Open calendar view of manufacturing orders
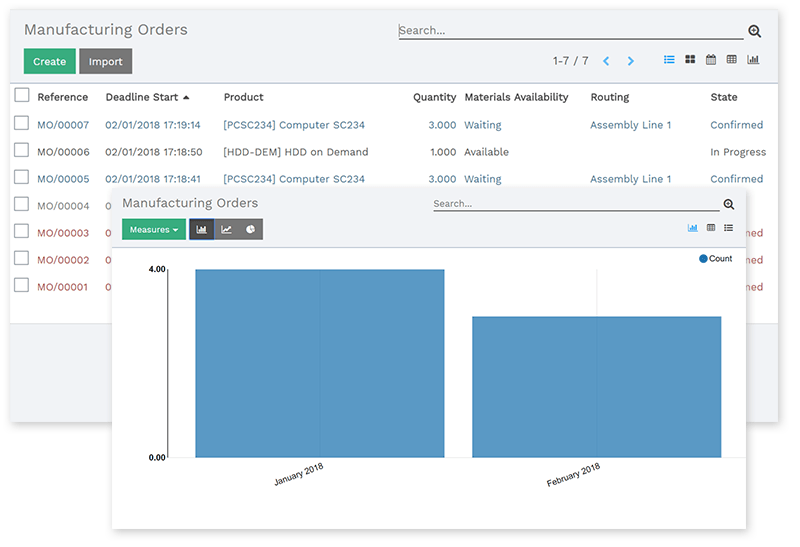The width and height of the screenshot is (800, 547). pyautogui.click(x=711, y=60)
